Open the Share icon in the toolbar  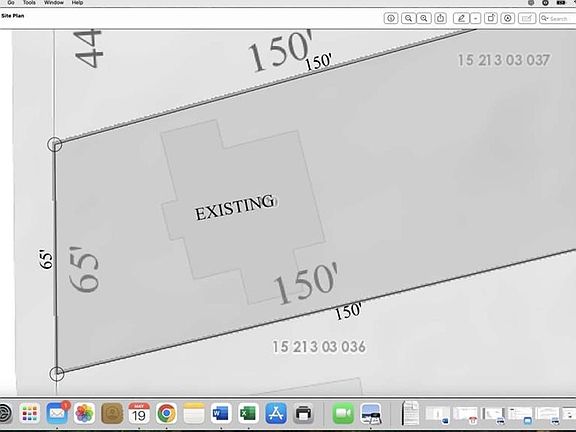(x=440, y=18)
